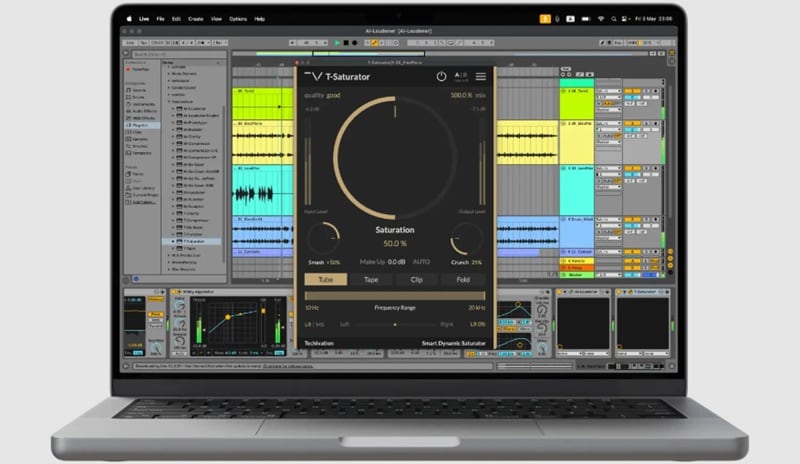Screen dimensions: 800x464
Task: Click the Techivation logo beside T-Saturator title
Action: pyautogui.click(x=313, y=77)
